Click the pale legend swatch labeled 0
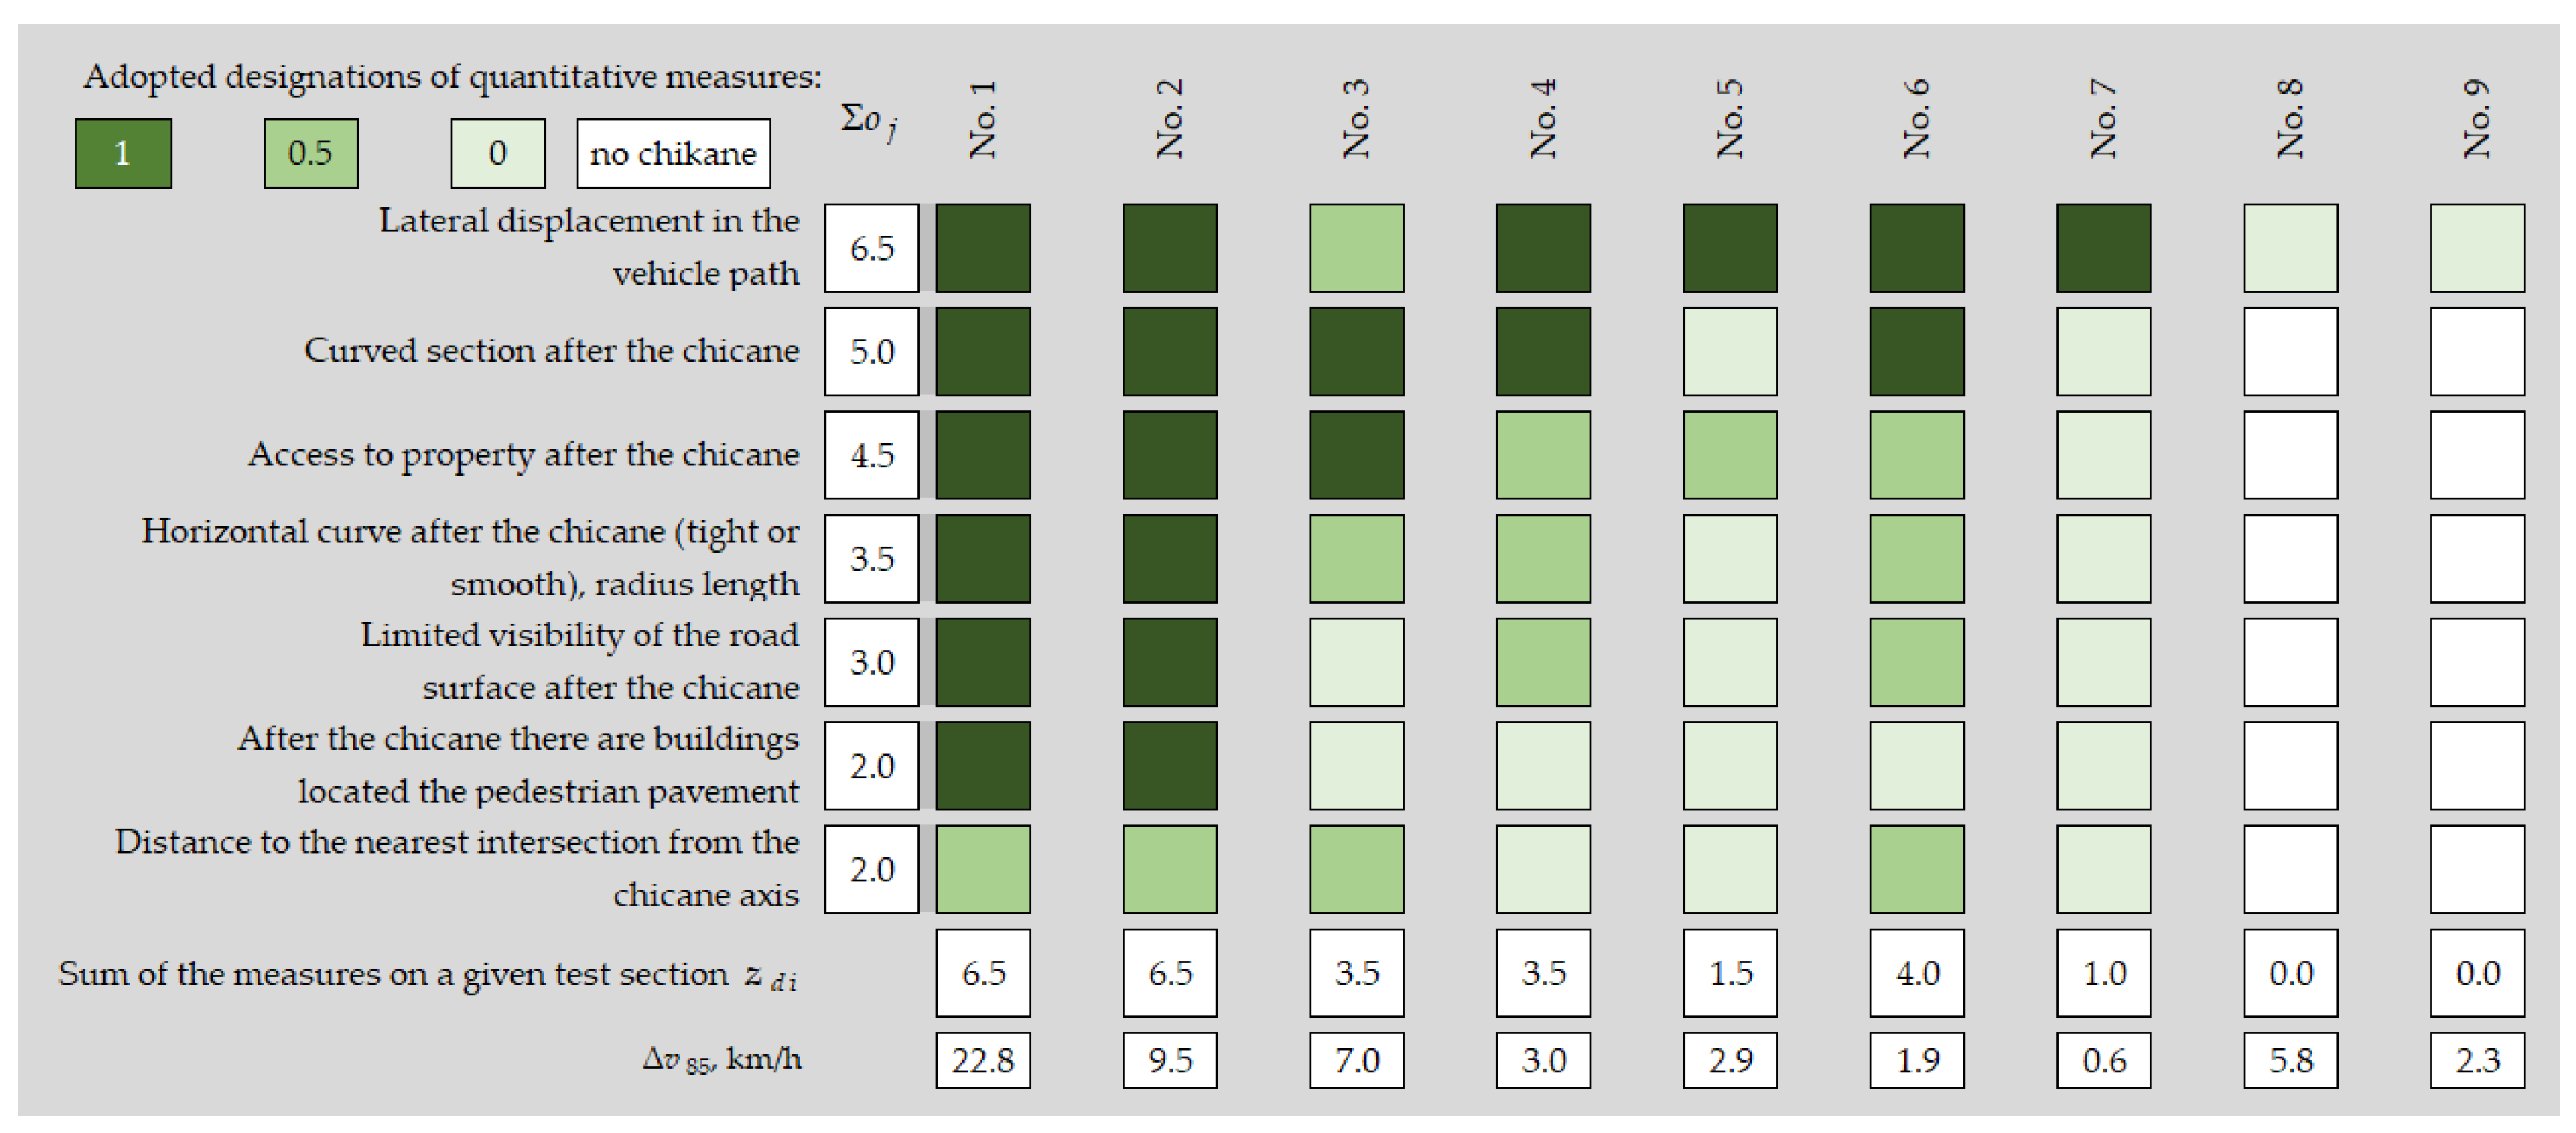Viewport: 2576px width, 1133px height. pos(497,153)
